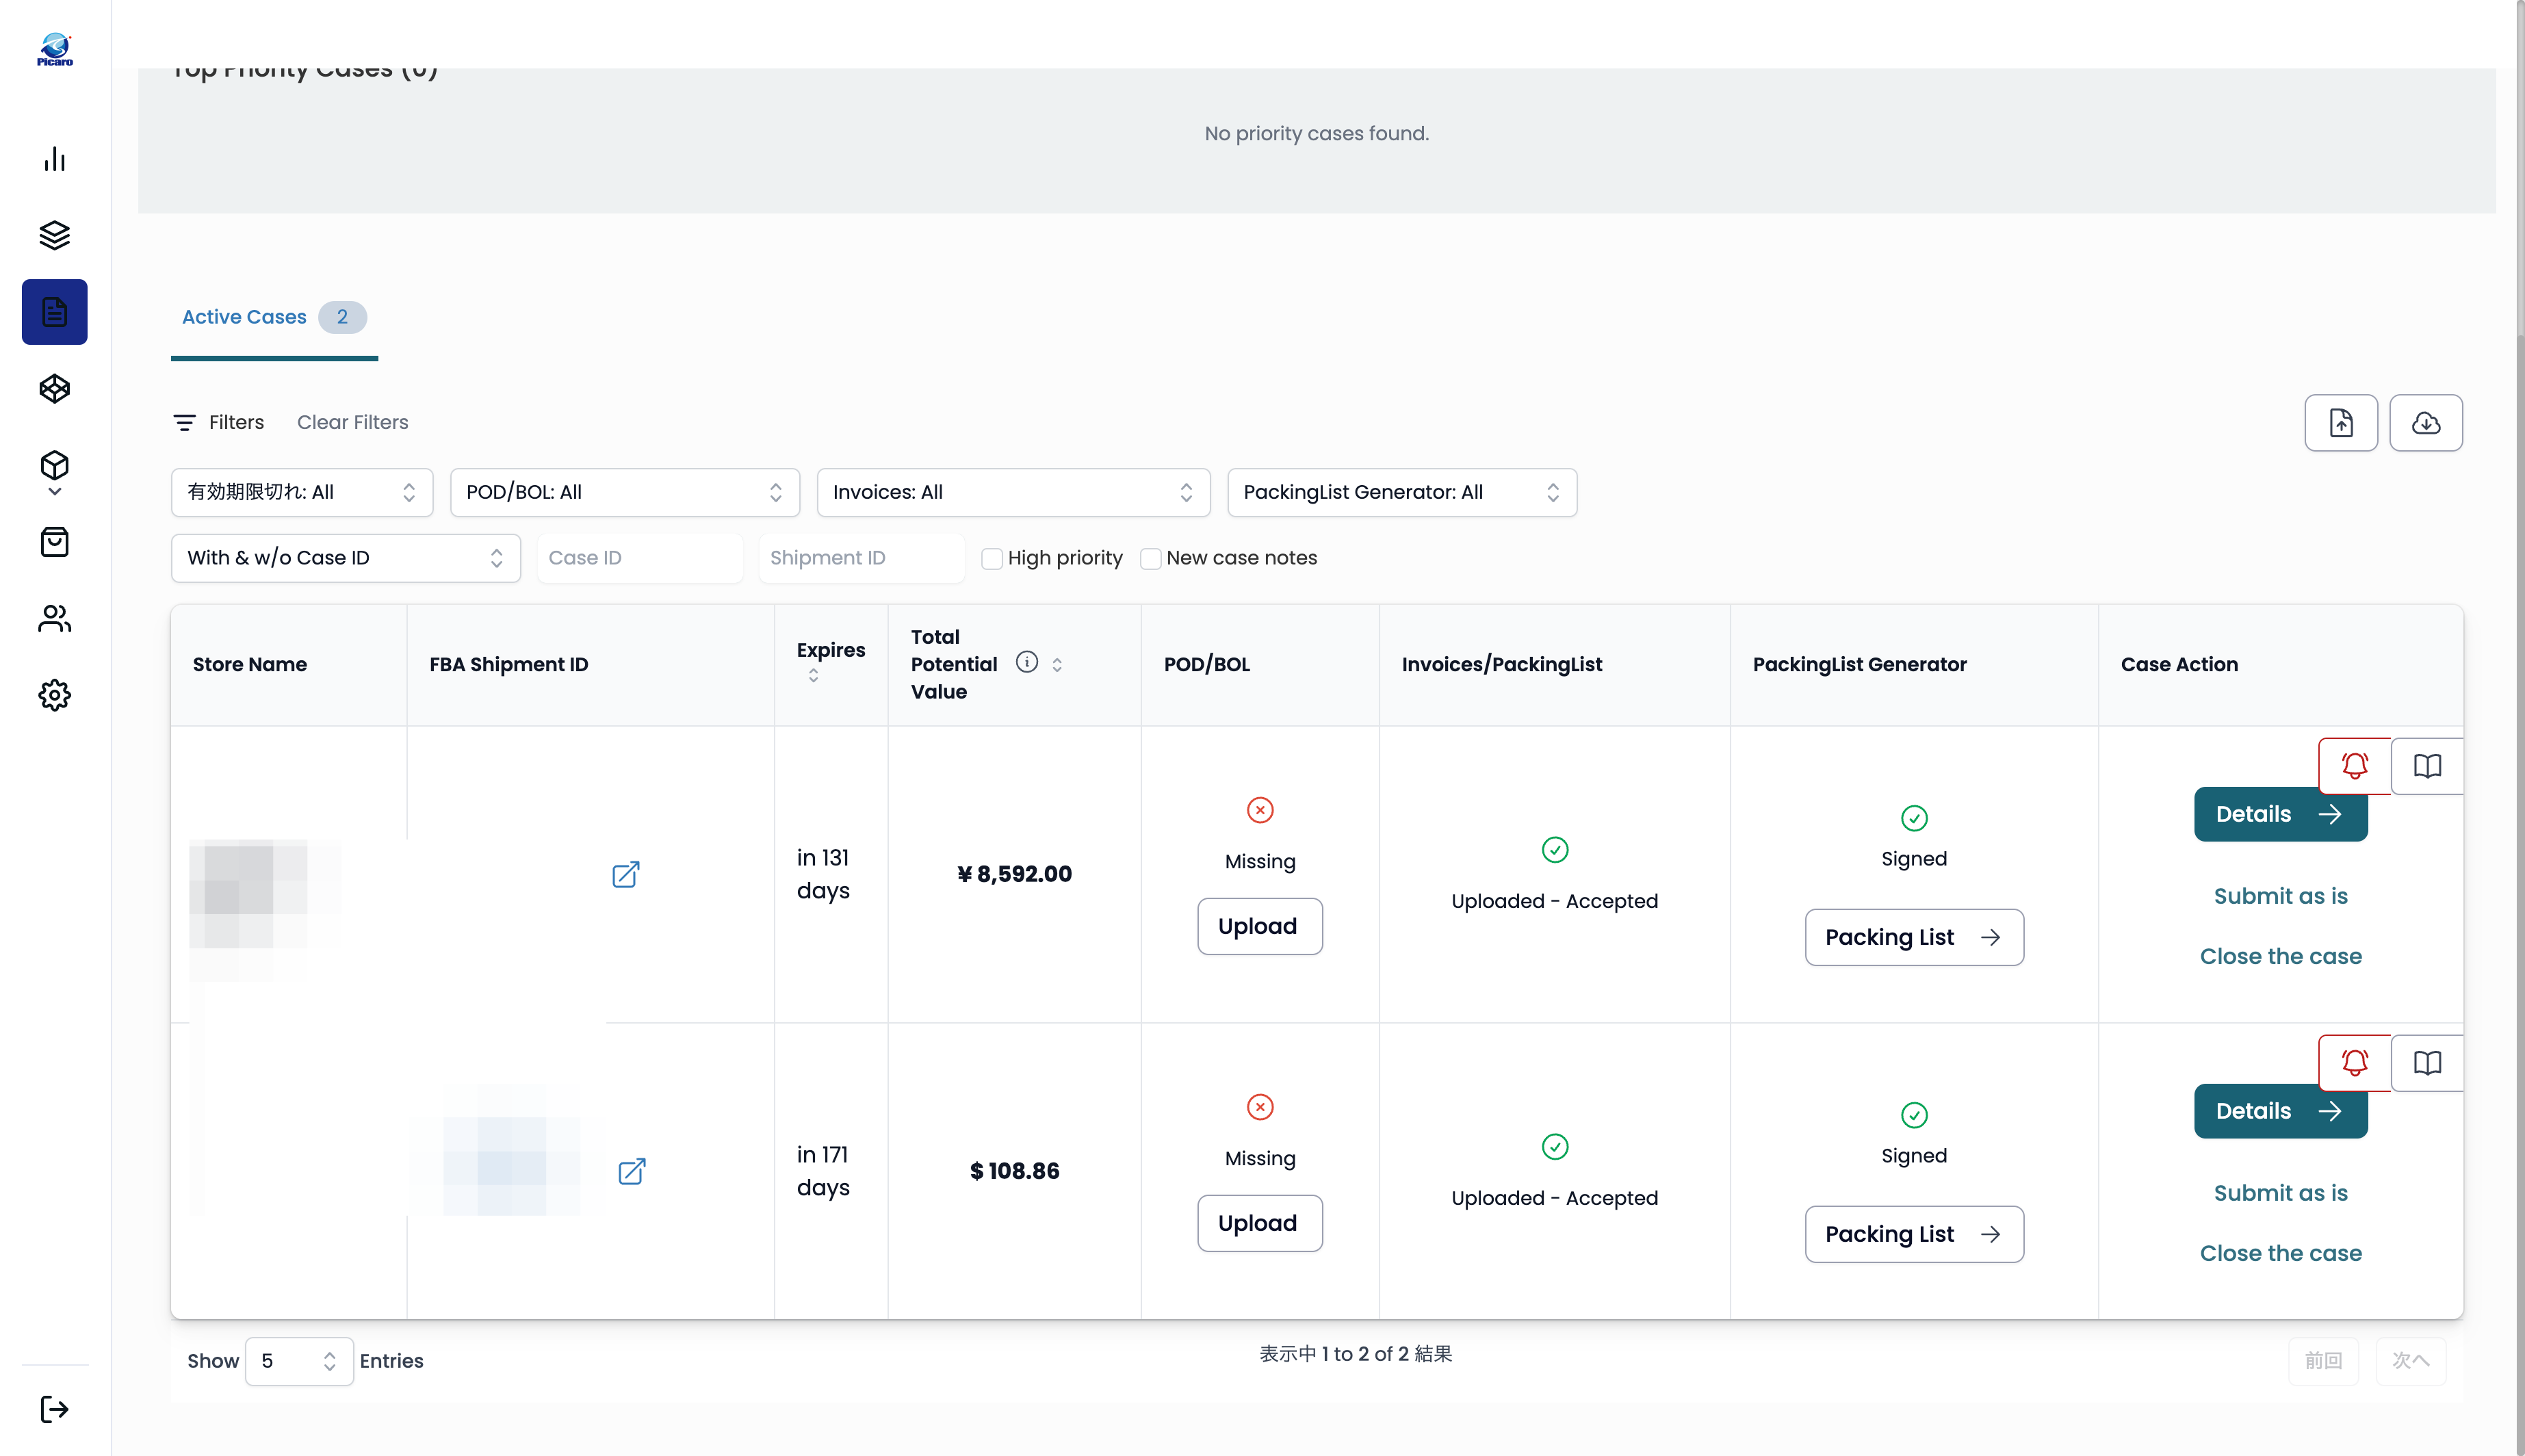Image resolution: width=2525 pixels, height=1456 pixels.
Task: Sort by Total Potential Value arrows
Action: pos(1057,664)
